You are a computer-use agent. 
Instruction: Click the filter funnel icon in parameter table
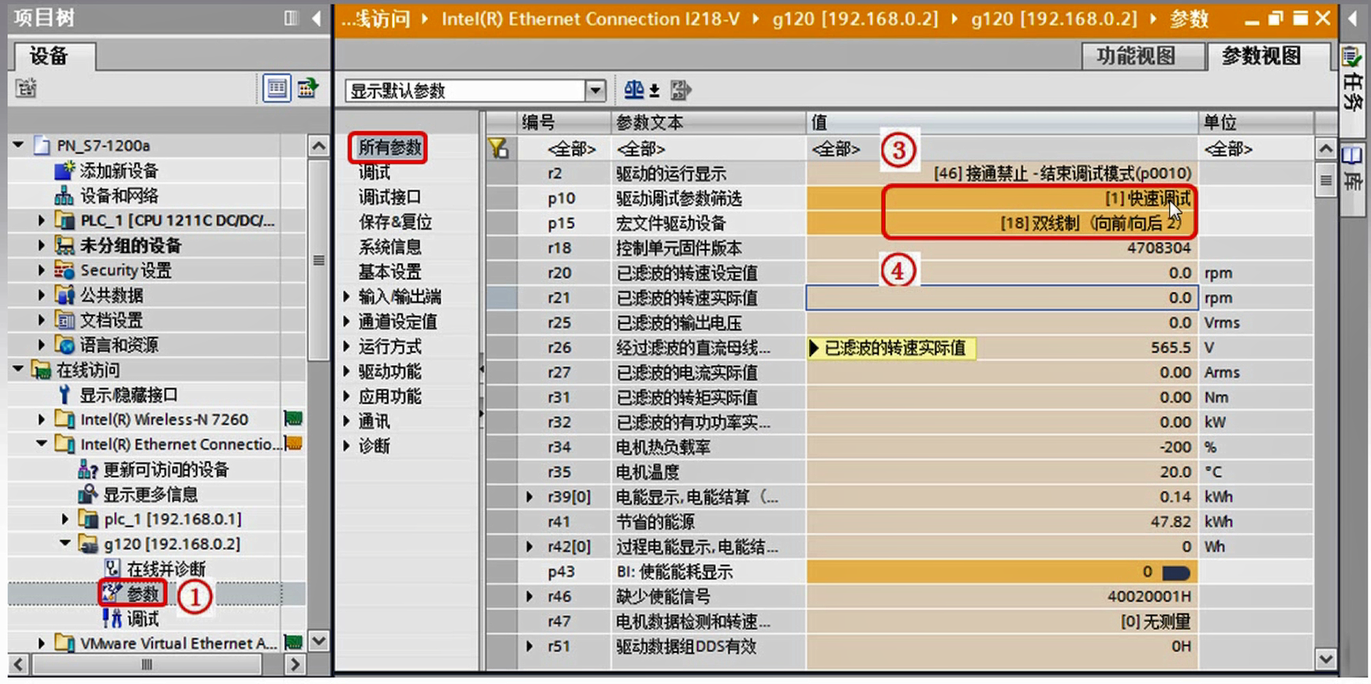pyautogui.click(x=498, y=149)
